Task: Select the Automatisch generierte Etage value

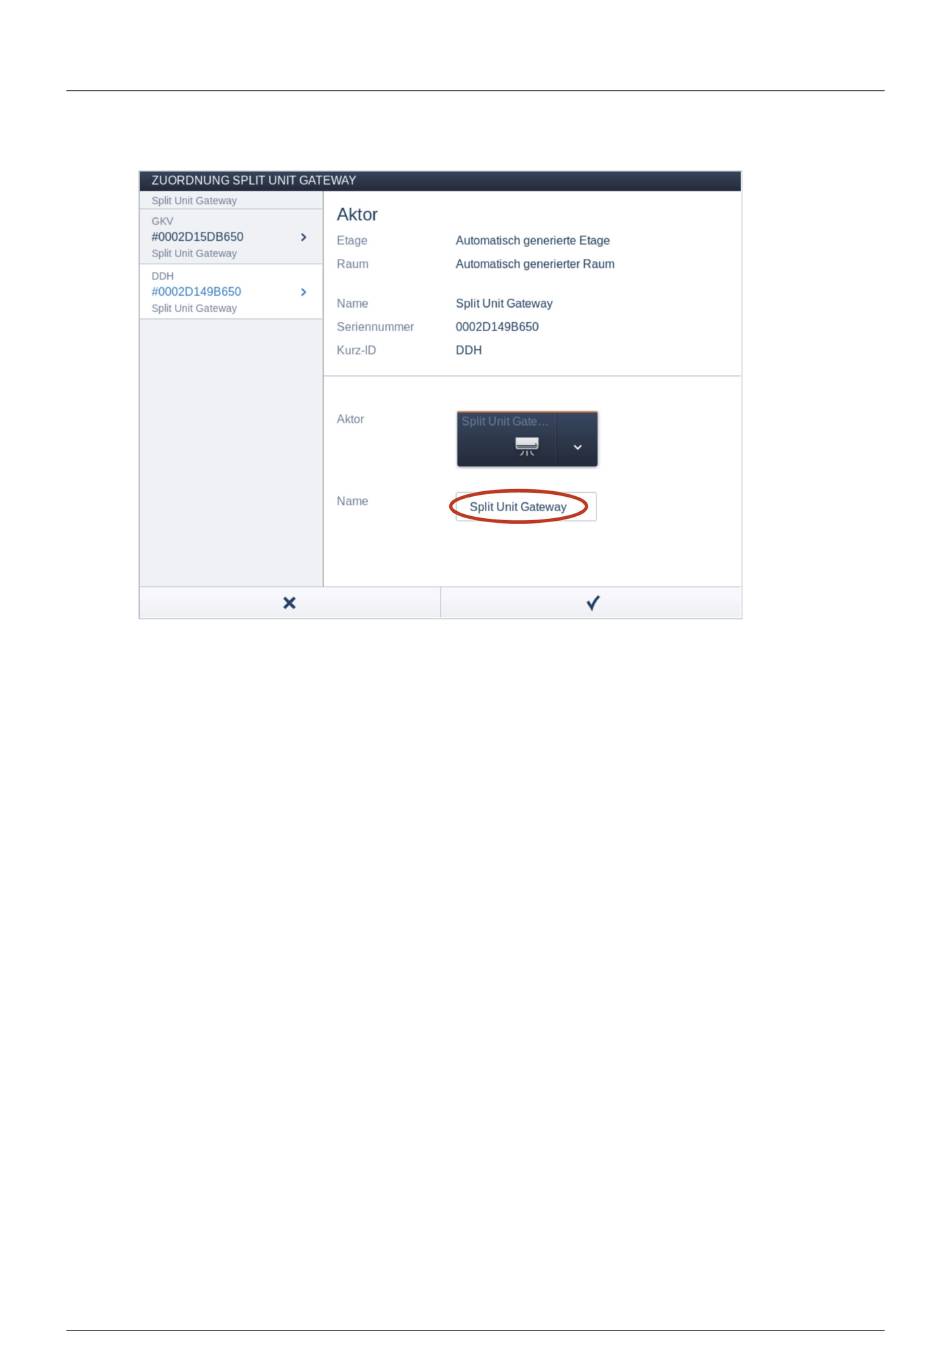Action: point(532,241)
